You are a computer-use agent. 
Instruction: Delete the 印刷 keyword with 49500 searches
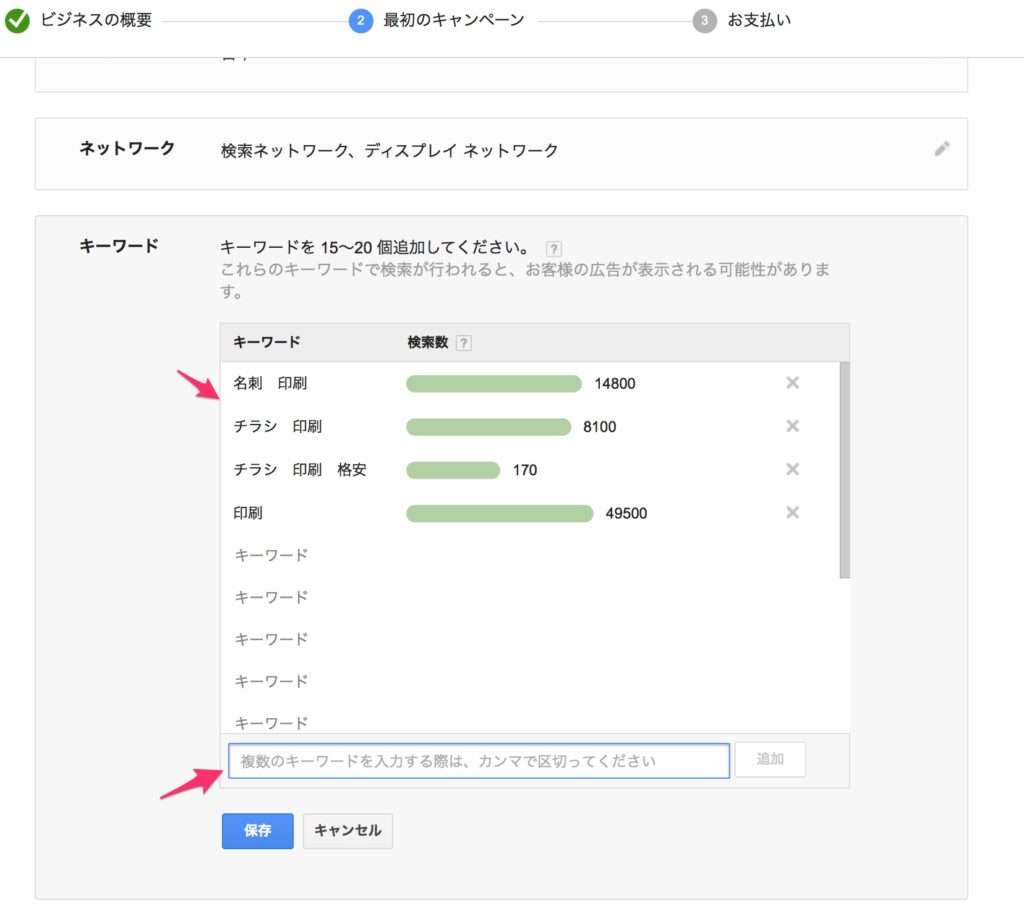(x=792, y=512)
